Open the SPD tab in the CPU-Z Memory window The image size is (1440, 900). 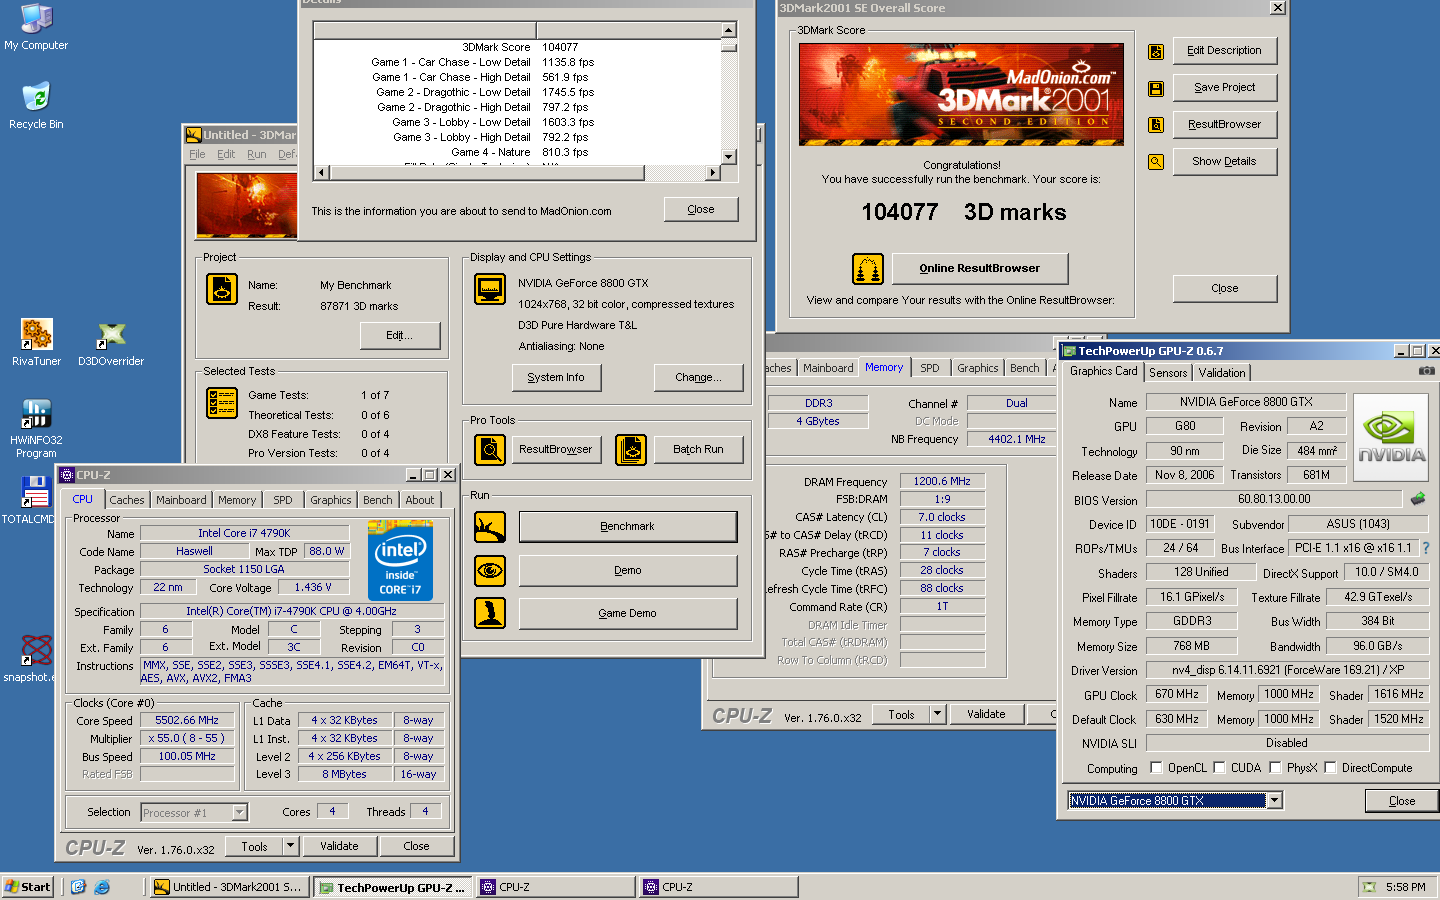click(930, 368)
